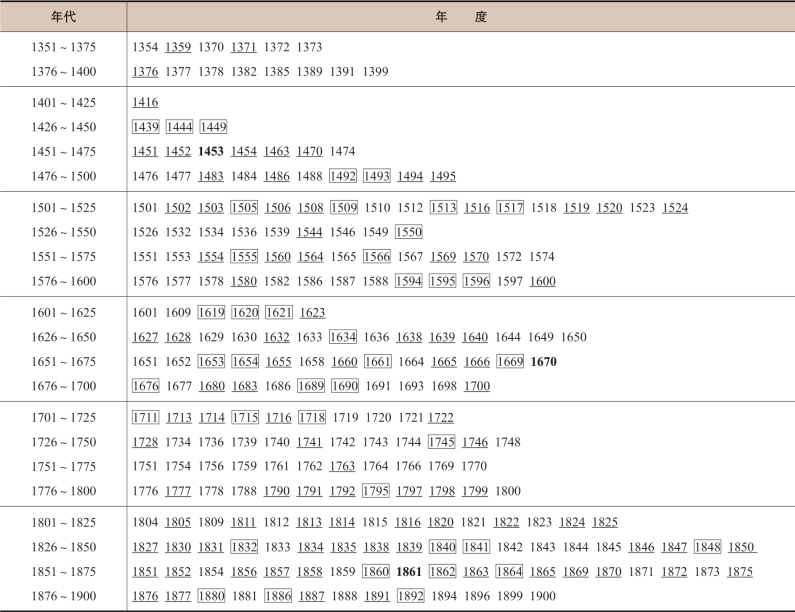Click the 年度 column header
The width and height of the screenshot is (795, 612).
[461, 17]
